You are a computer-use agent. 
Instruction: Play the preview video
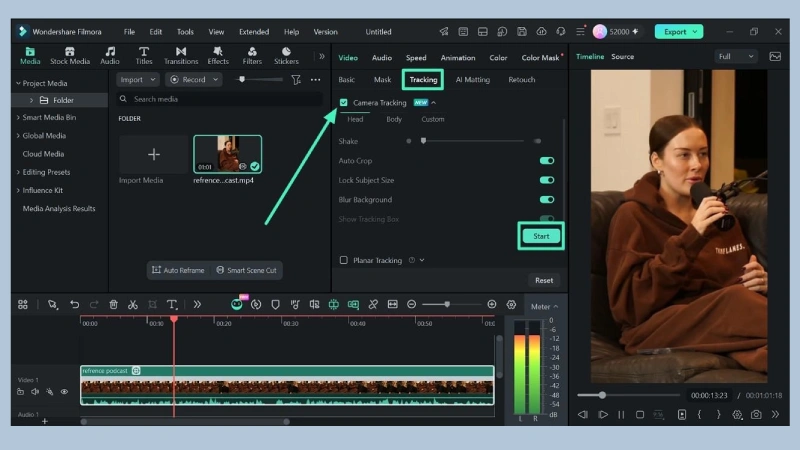tap(603, 415)
